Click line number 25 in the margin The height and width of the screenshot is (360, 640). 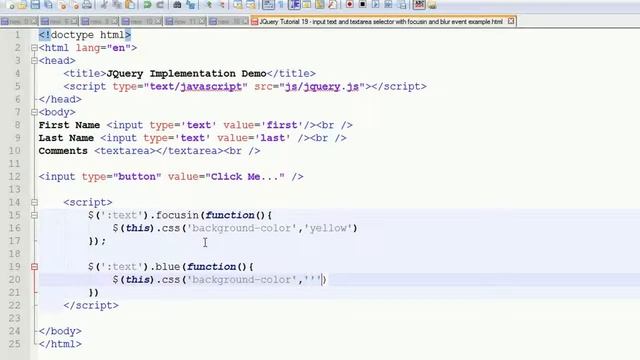click(14, 344)
